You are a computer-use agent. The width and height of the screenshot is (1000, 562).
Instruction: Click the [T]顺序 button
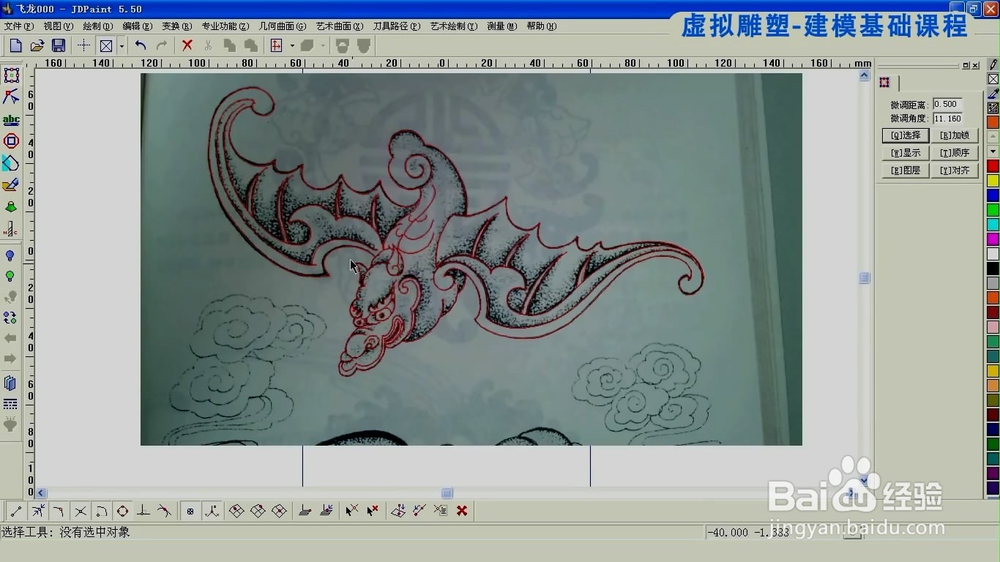[x=955, y=153]
